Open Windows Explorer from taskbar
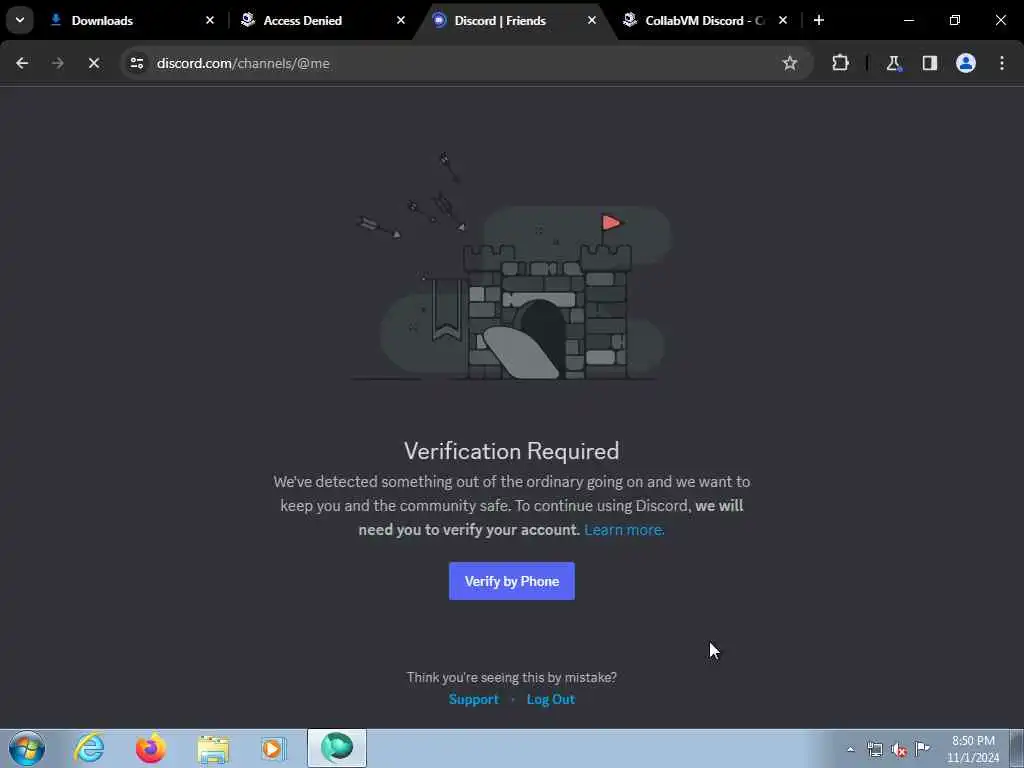Viewport: 1024px width, 768px height. pos(213,748)
